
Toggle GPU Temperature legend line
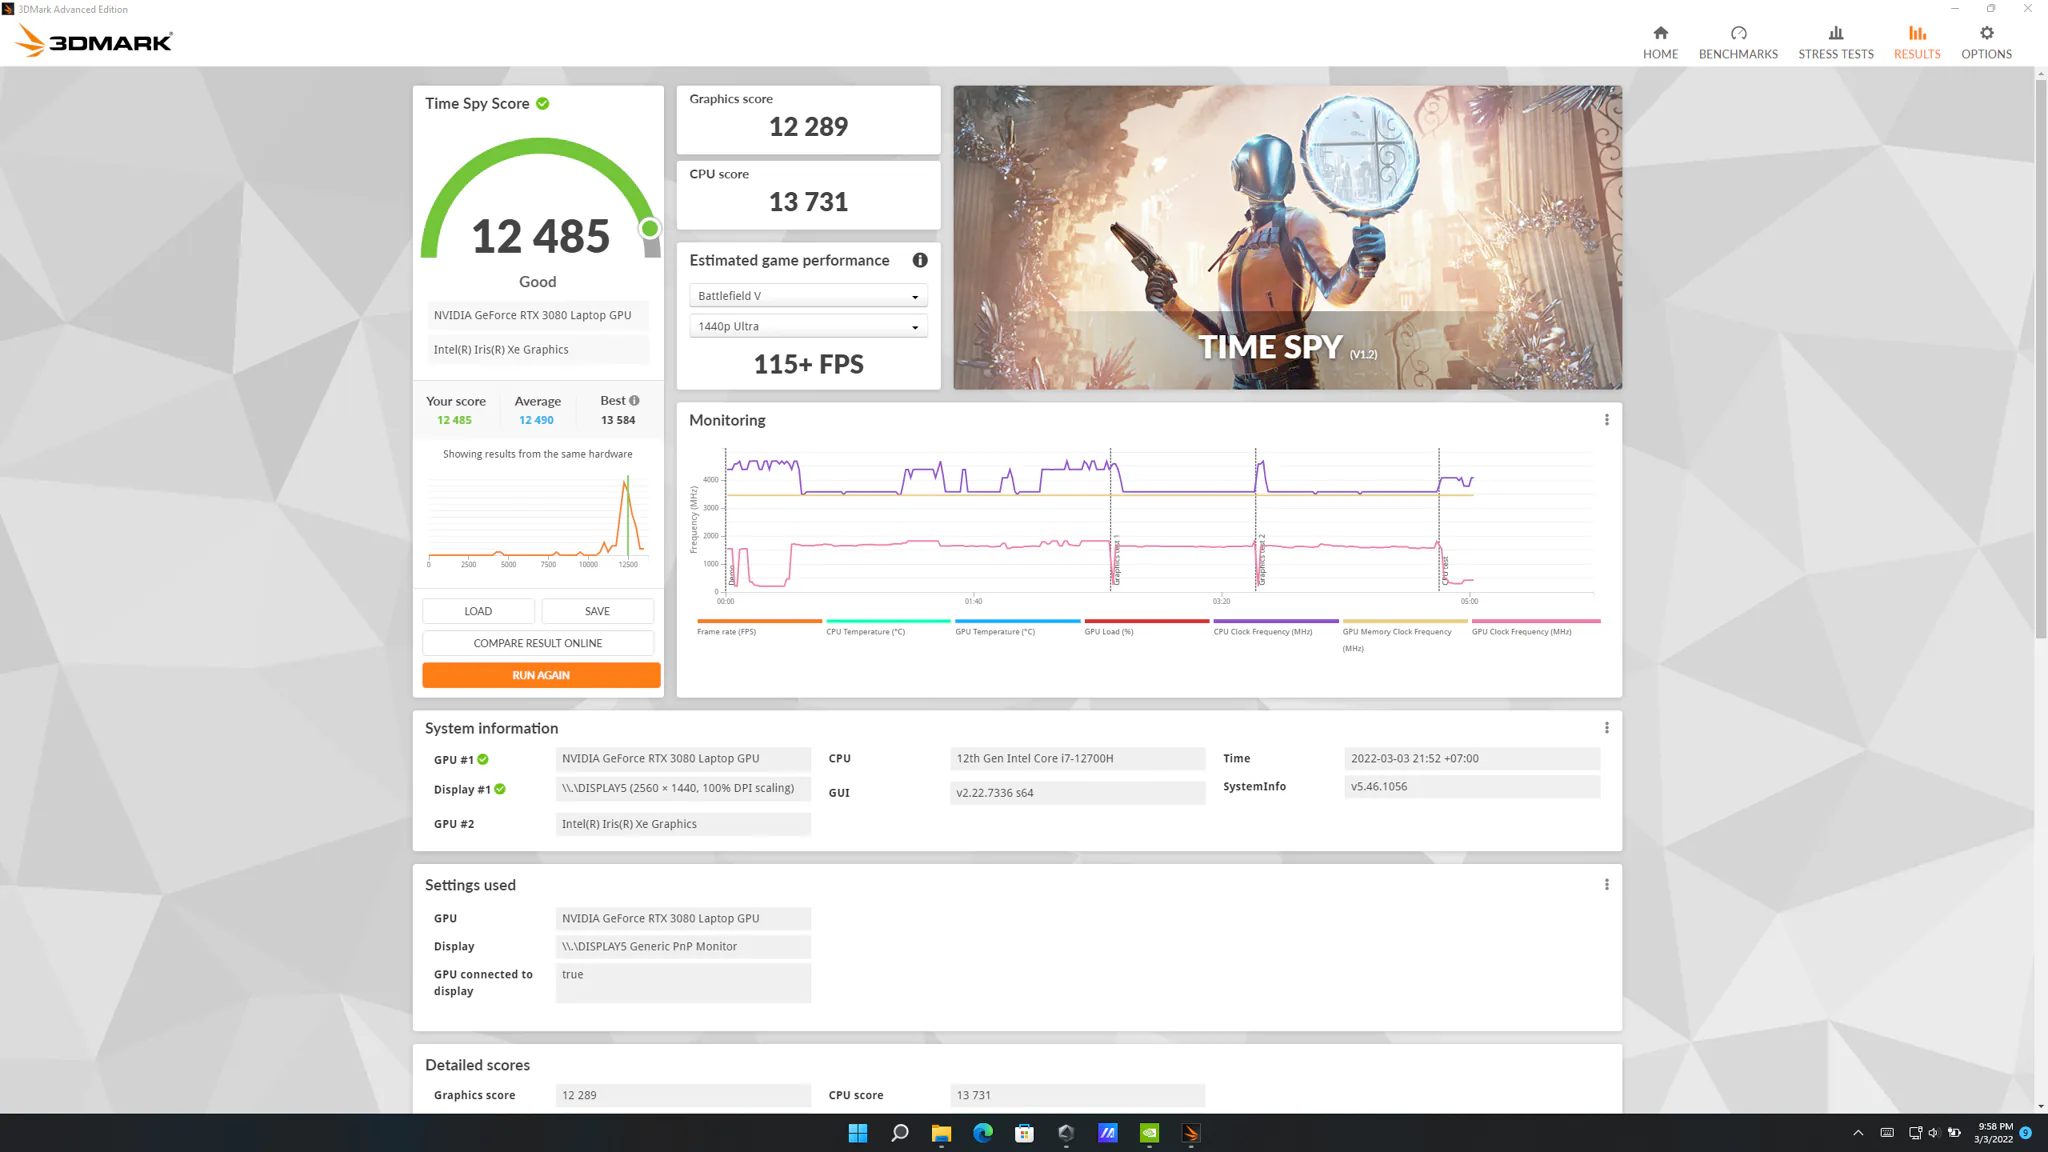[x=1017, y=627]
